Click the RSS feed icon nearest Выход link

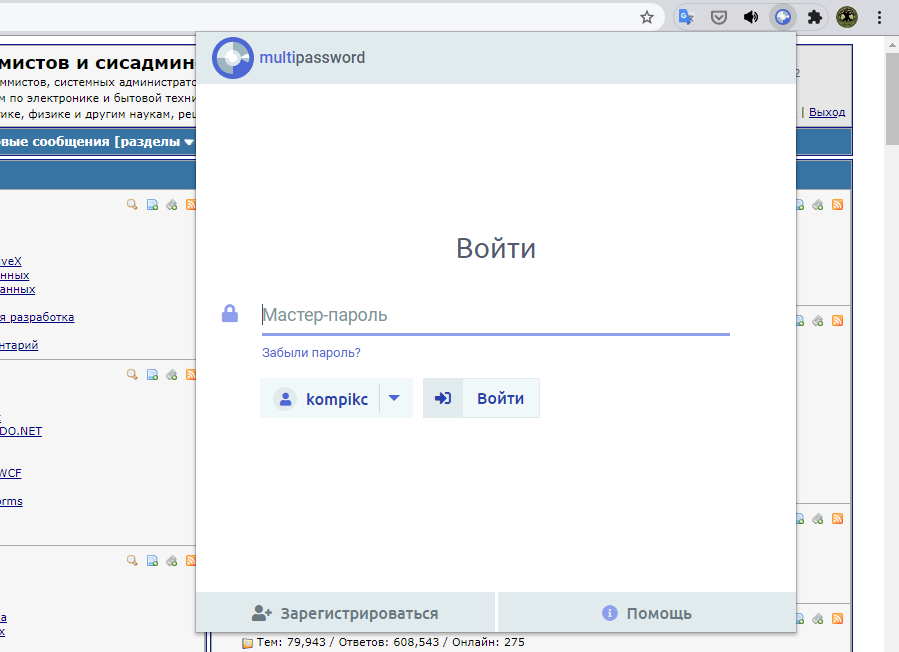pyautogui.click(x=838, y=205)
